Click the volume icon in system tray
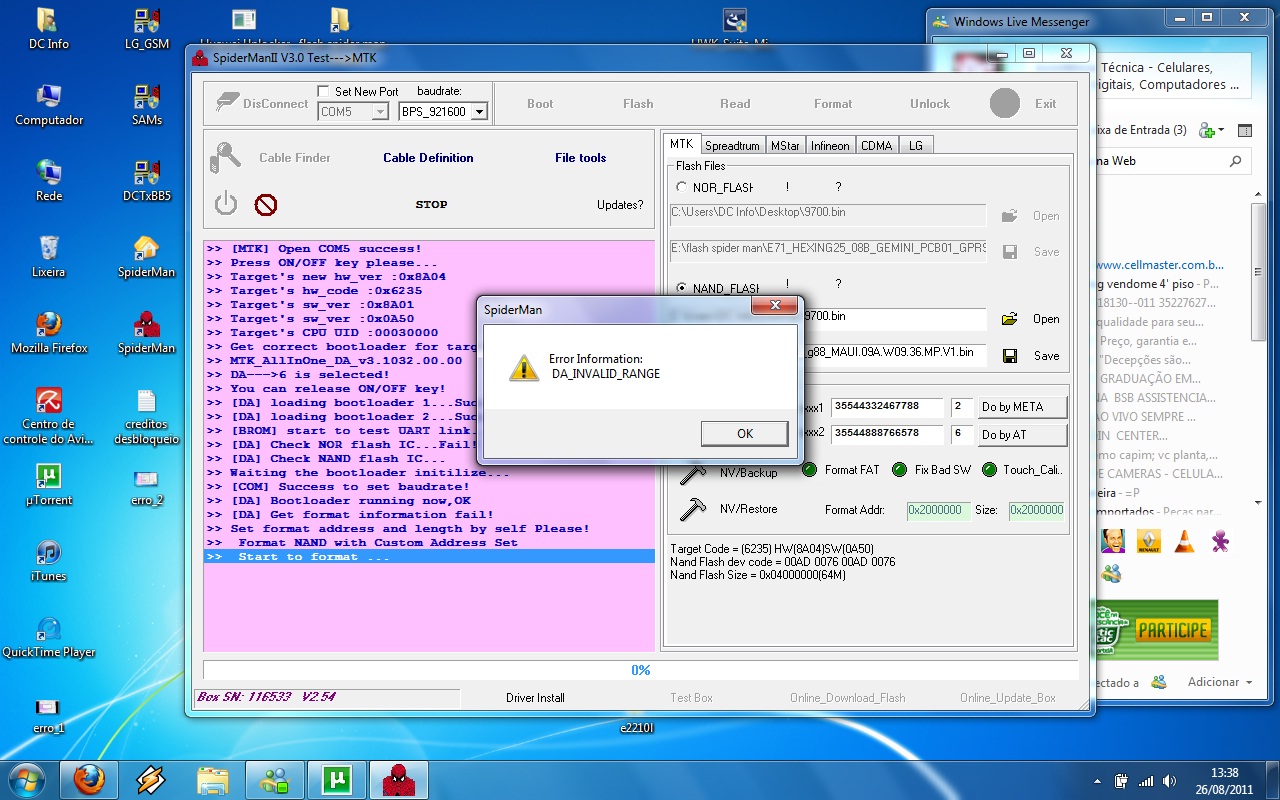 click(1167, 781)
